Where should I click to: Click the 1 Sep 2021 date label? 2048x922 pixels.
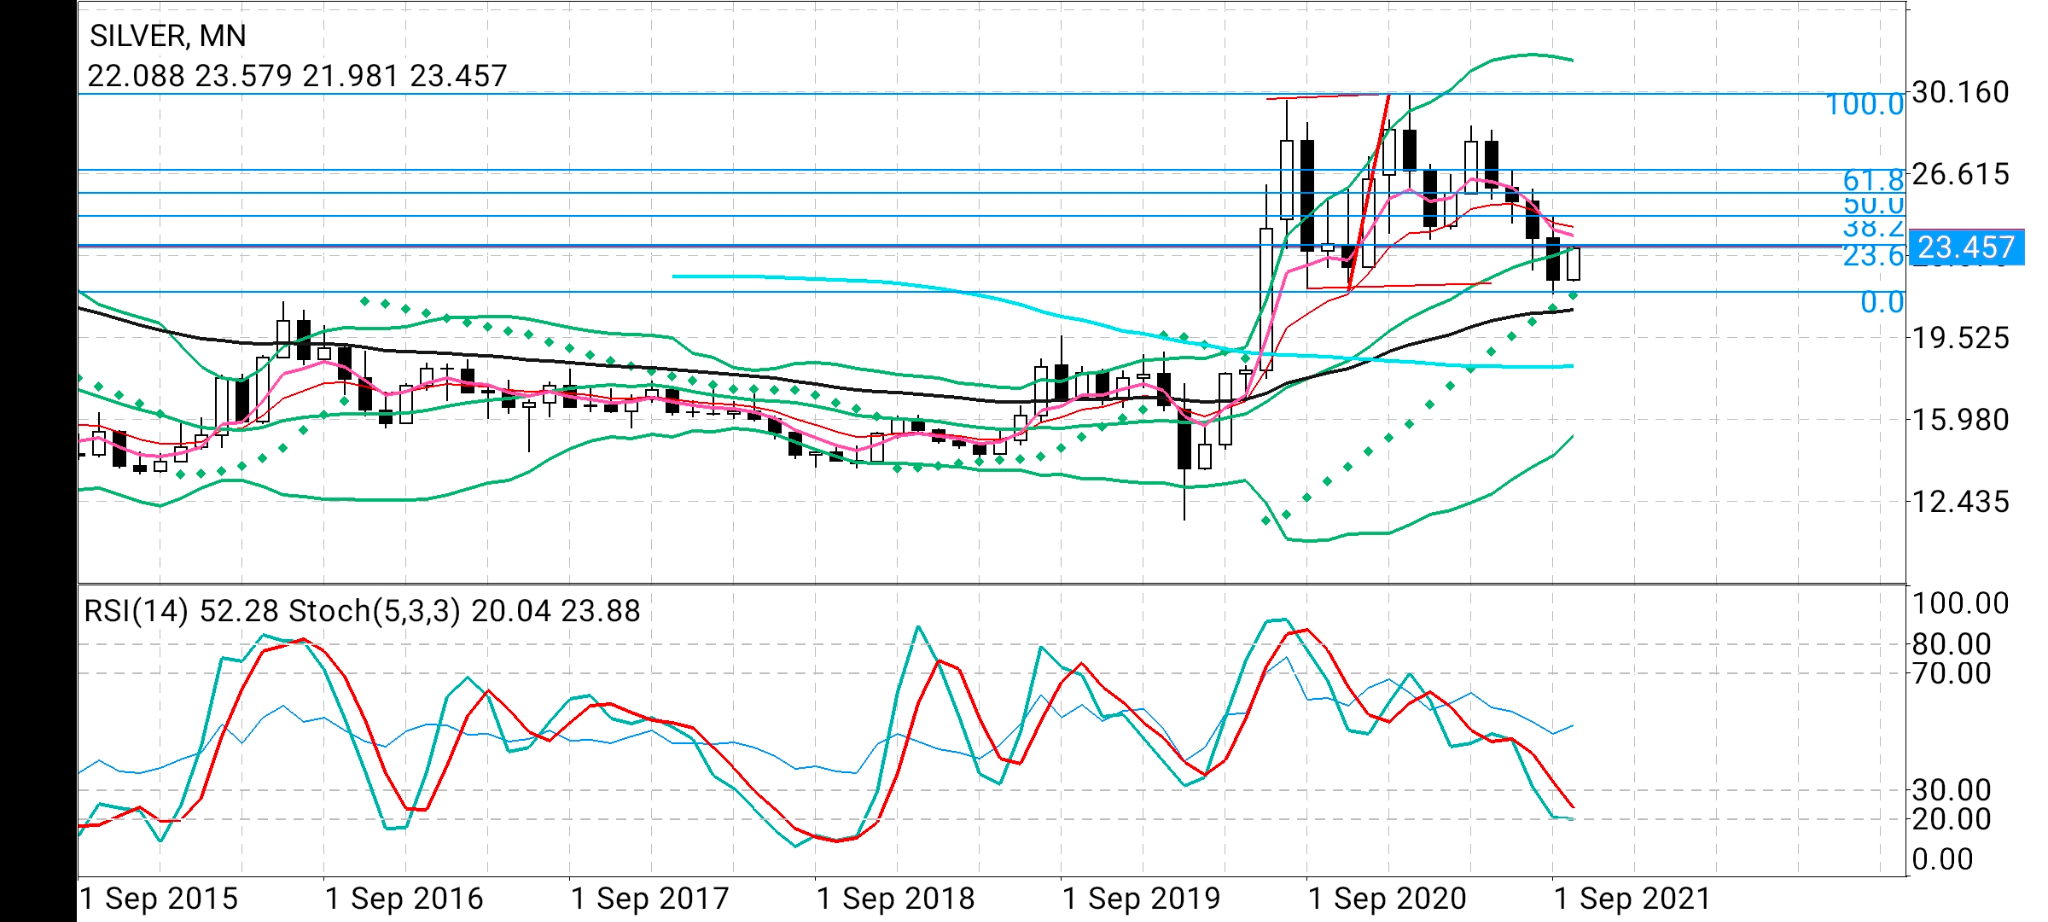pos(1633,899)
